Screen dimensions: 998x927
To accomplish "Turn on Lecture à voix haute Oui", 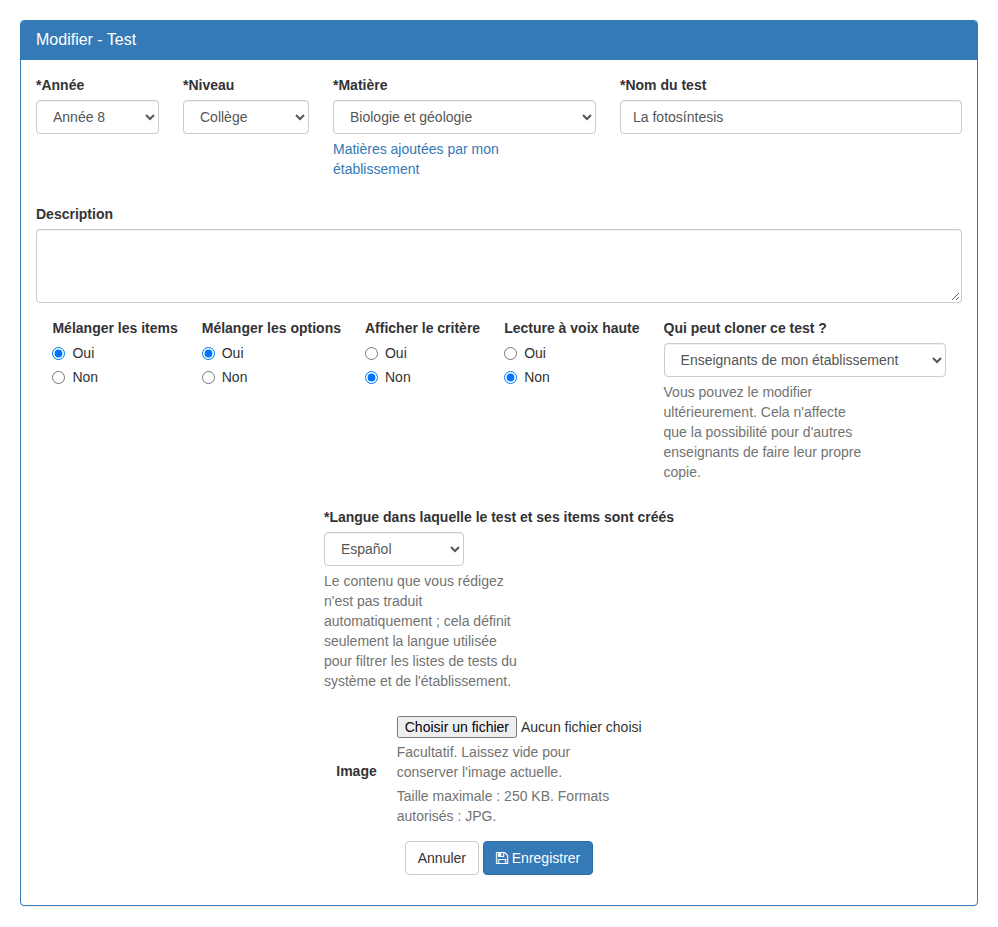I will pyautogui.click(x=510, y=353).
